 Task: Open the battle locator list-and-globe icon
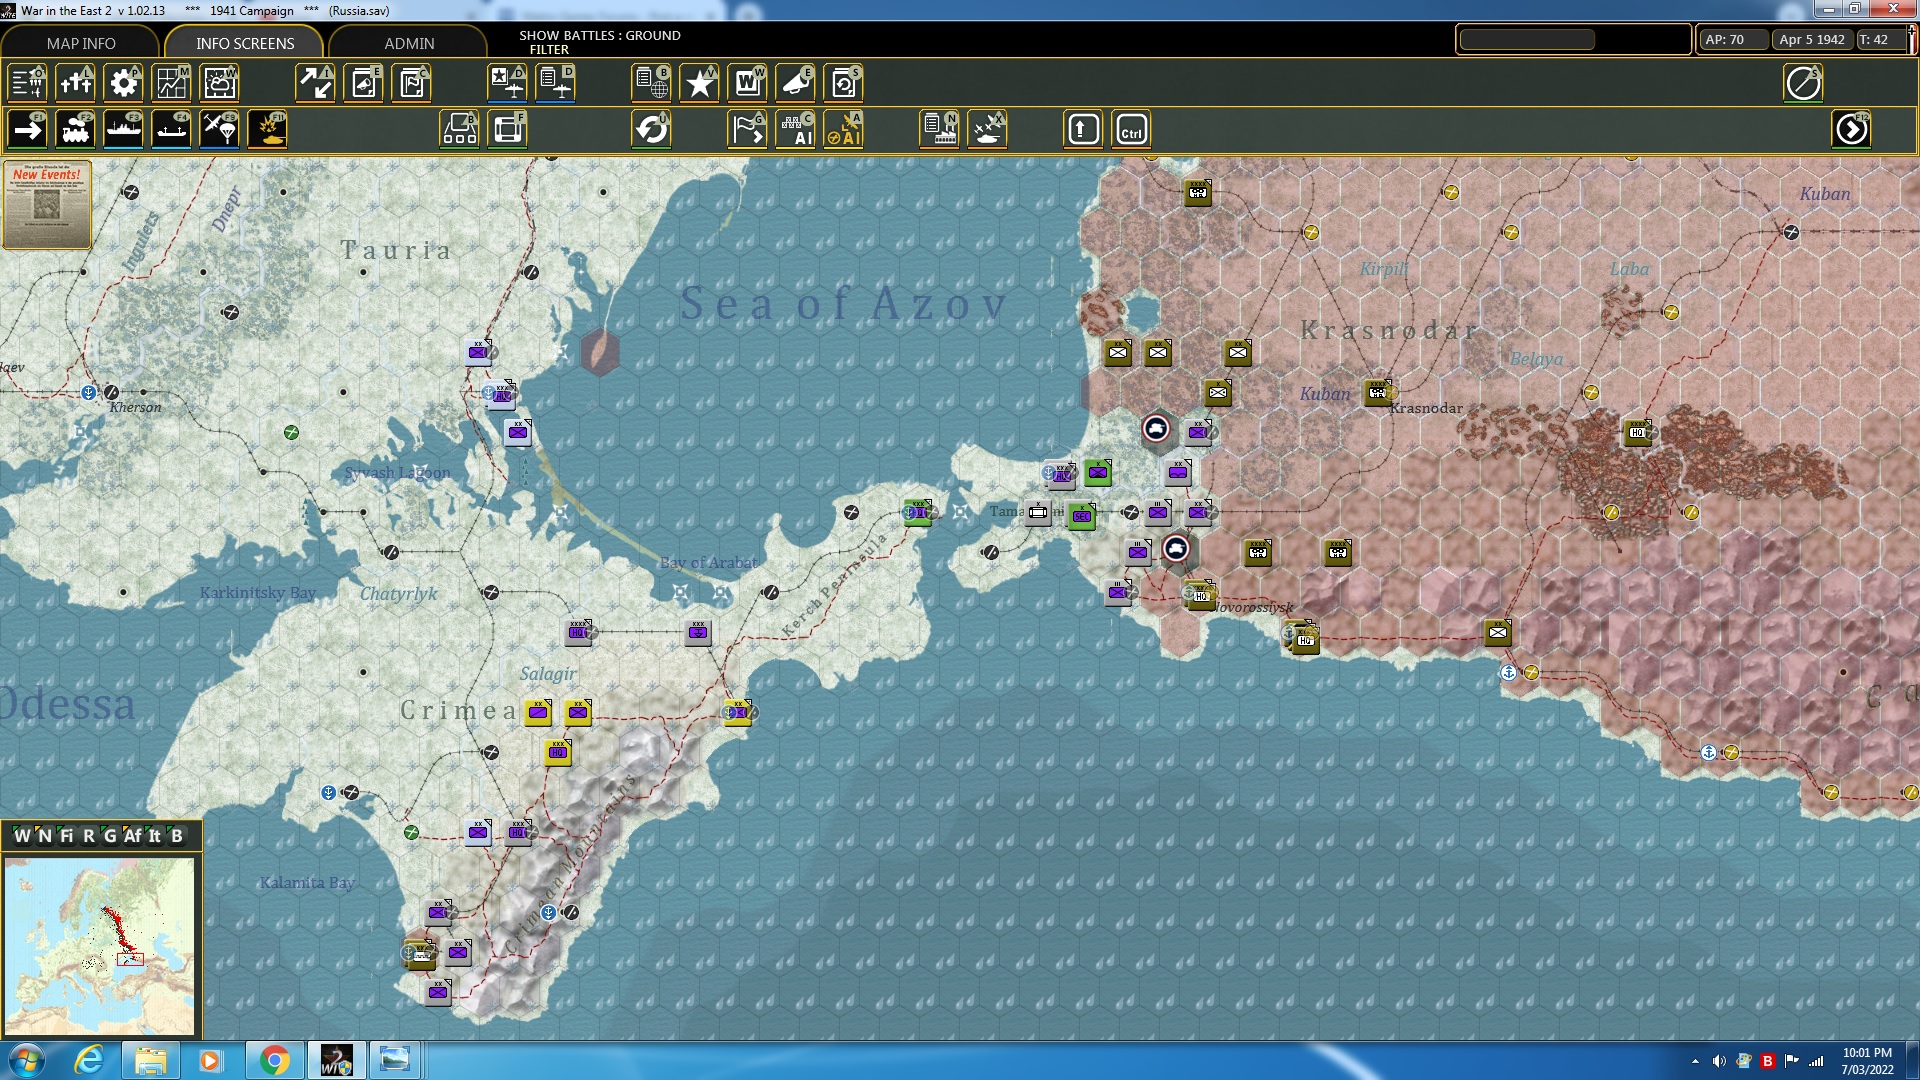pos(652,83)
